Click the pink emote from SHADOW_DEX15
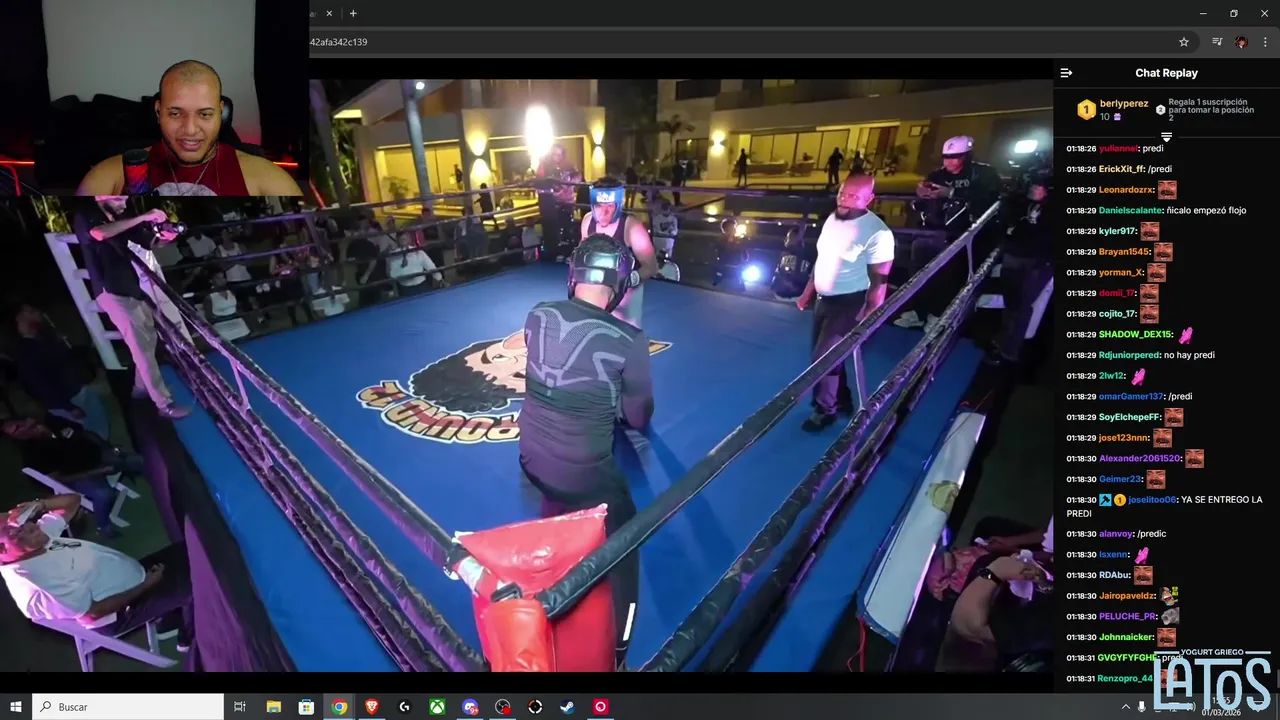The height and width of the screenshot is (720, 1280). pyautogui.click(x=1186, y=335)
